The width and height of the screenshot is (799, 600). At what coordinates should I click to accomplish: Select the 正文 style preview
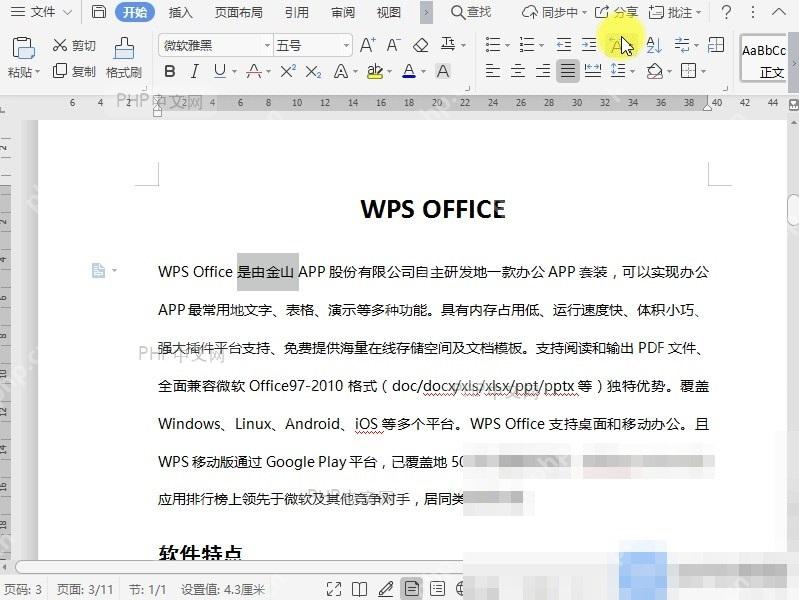point(763,60)
